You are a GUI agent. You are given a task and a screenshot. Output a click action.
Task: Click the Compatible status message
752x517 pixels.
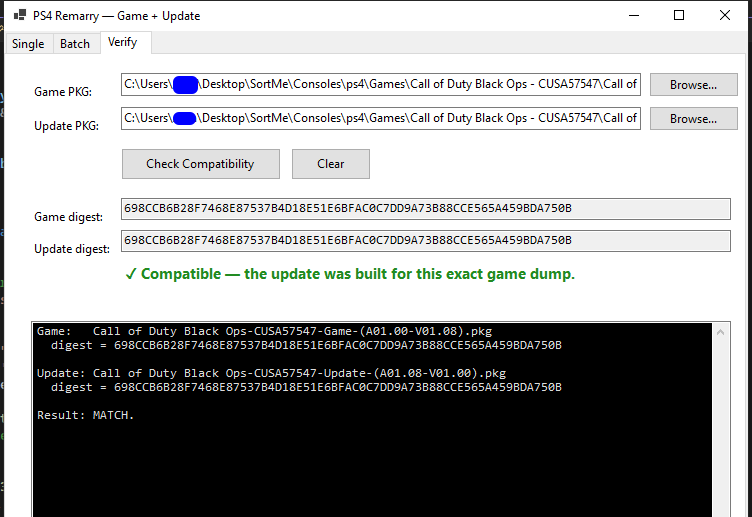[350, 274]
